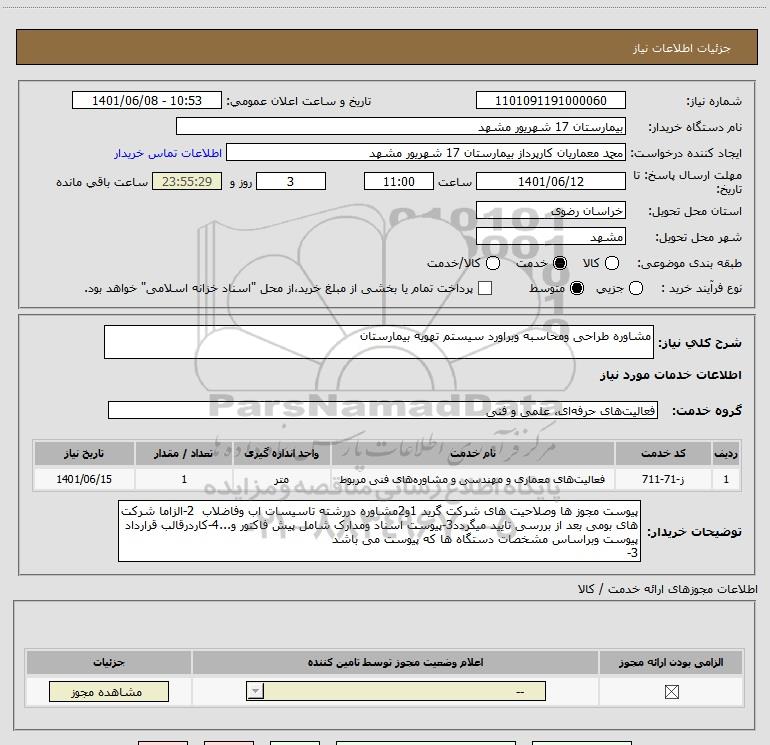This screenshot has width=770, height=745.
Task: Toggle the mandatory license checkbox
Action: 671,692
